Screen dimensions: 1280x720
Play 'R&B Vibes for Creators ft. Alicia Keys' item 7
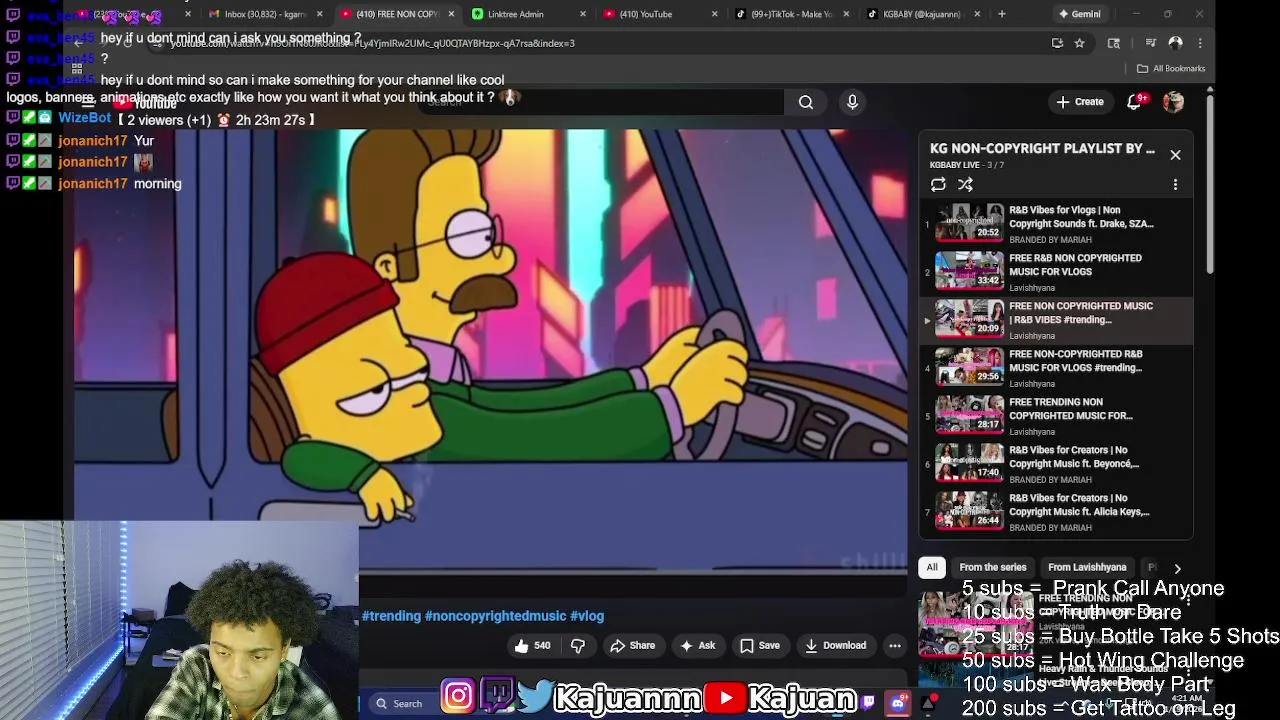(1056, 511)
